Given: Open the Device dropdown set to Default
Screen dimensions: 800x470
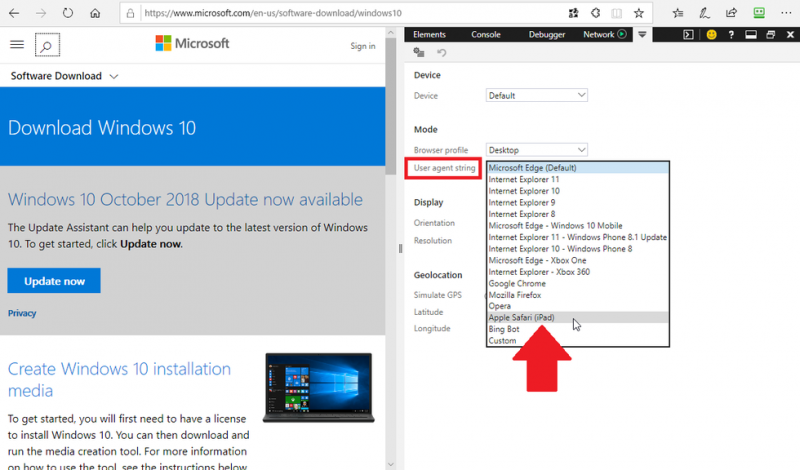Looking at the screenshot, I should (537, 95).
